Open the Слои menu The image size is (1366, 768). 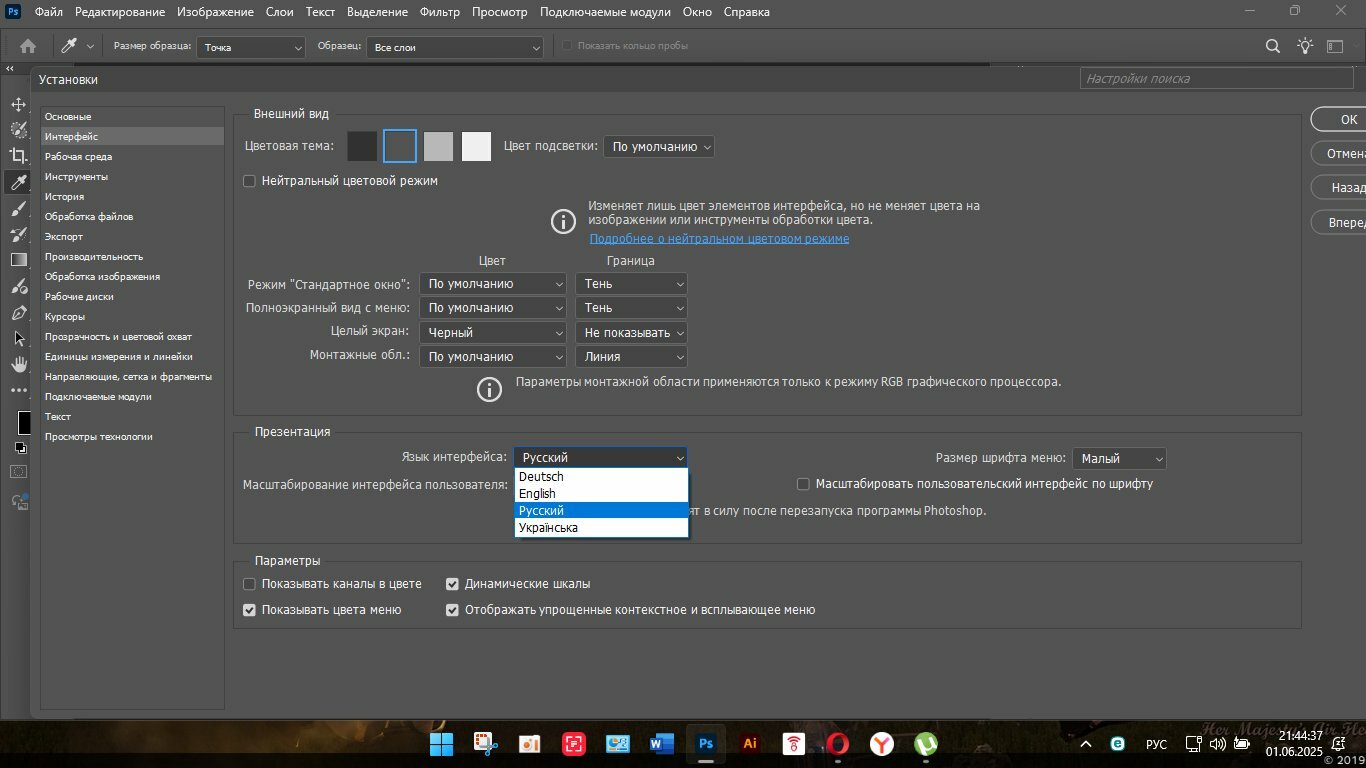coord(280,12)
